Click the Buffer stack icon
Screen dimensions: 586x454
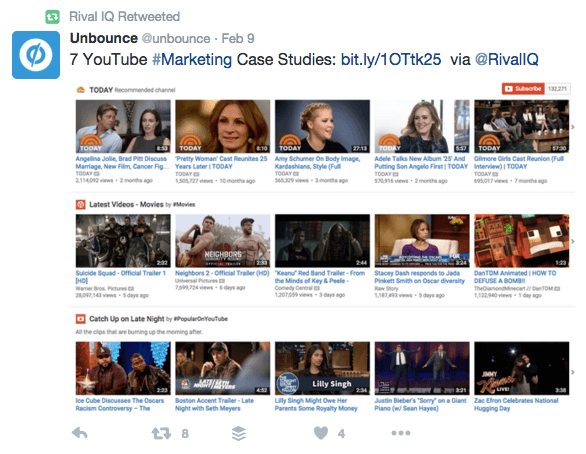coord(239,433)
